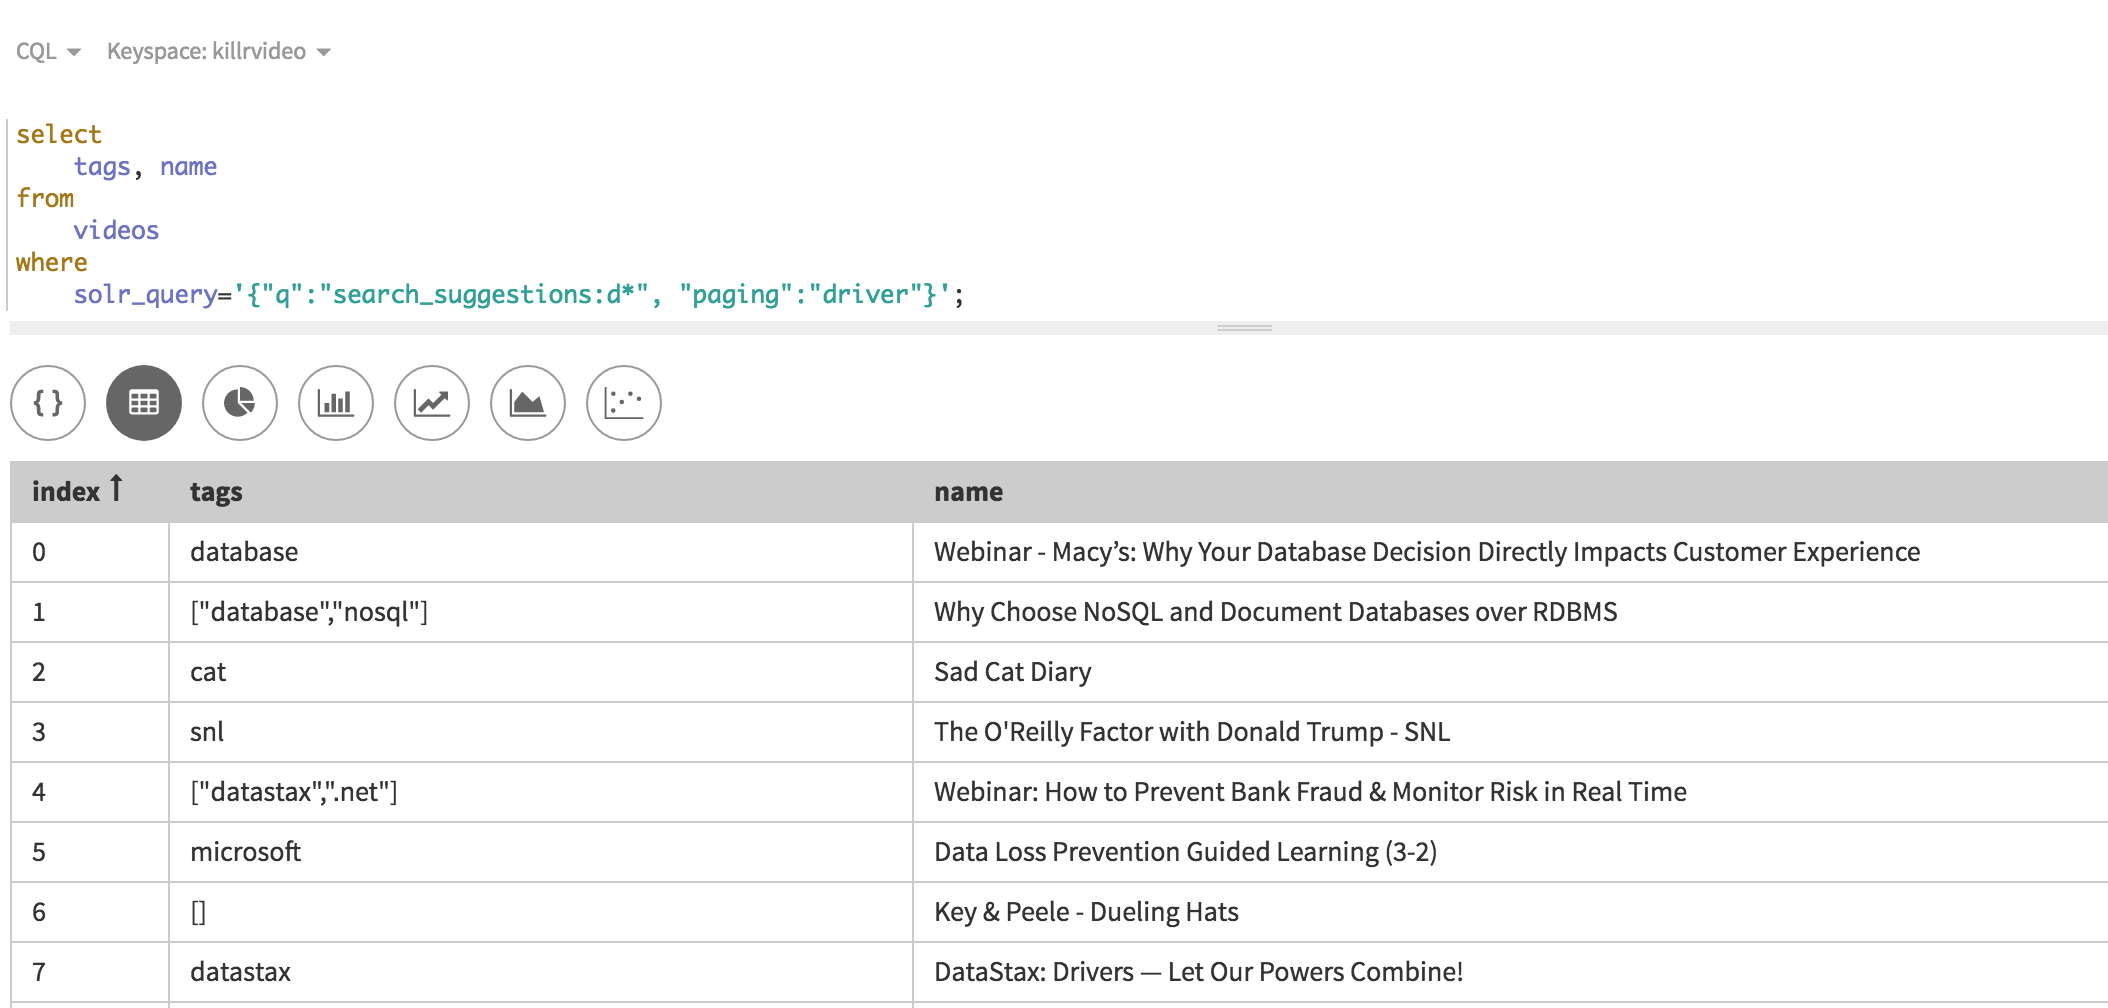Select the Sad Cat Diary row
Viewport: 2108px width, 1008px height.
(x=1012, y=672)
